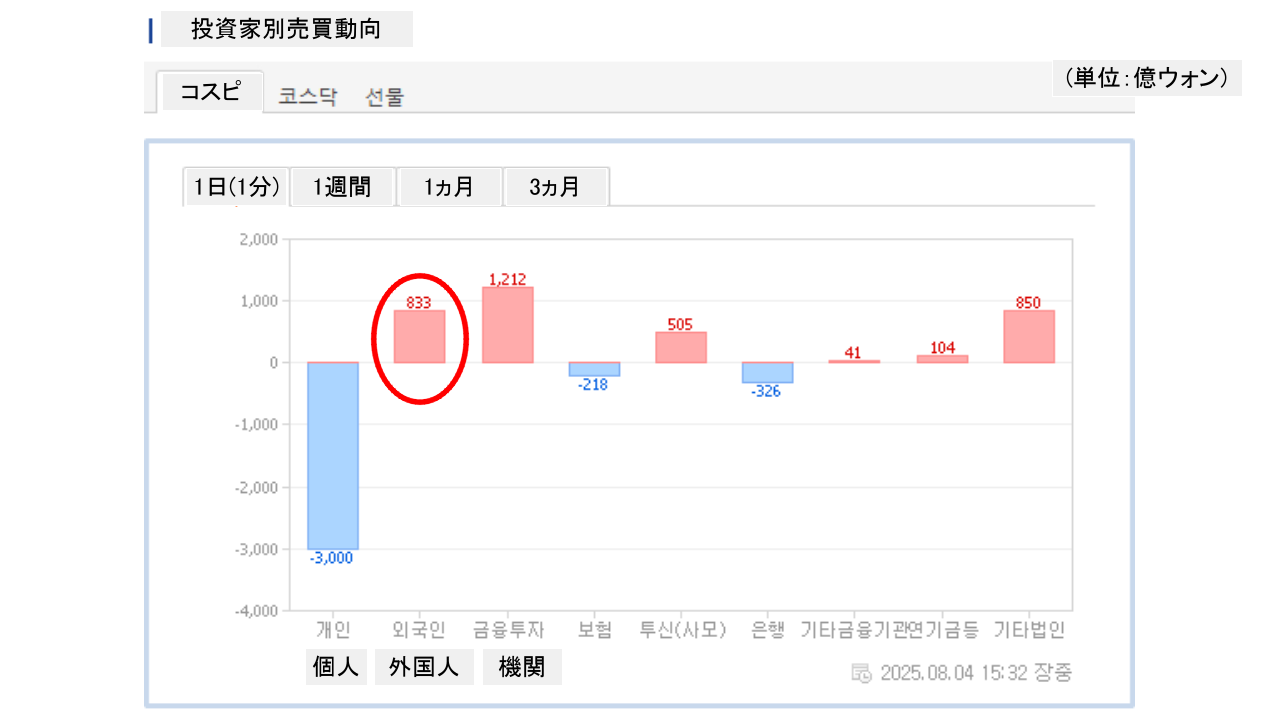Click the 個人 label below the chart
The height and width of the screenshot is (720, 1280).
tap(336, 668)
